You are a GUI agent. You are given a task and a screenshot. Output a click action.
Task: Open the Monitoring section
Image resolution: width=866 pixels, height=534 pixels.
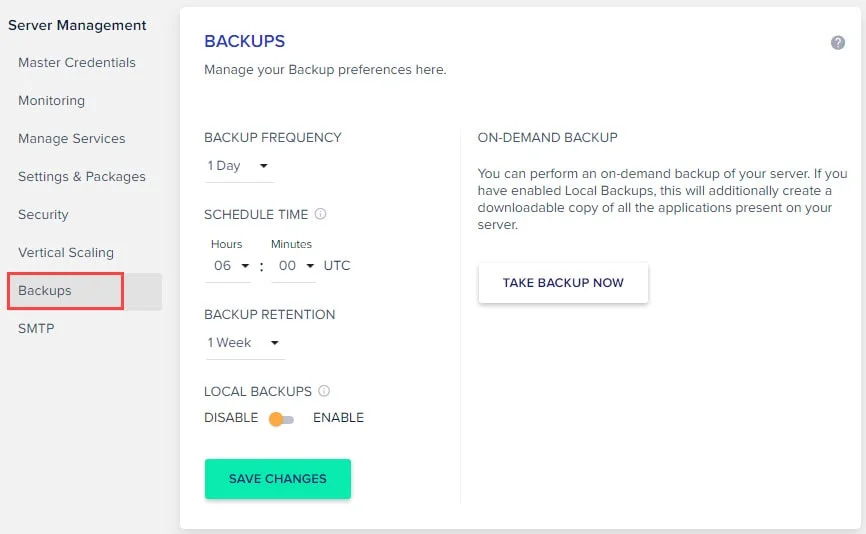51,101
